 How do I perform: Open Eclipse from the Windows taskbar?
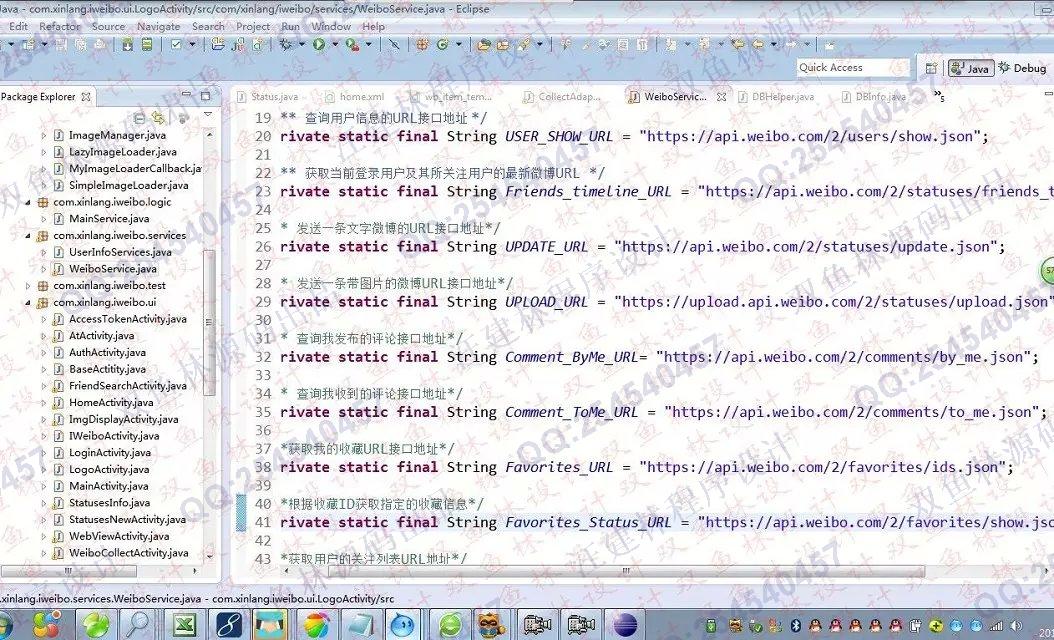624,624
